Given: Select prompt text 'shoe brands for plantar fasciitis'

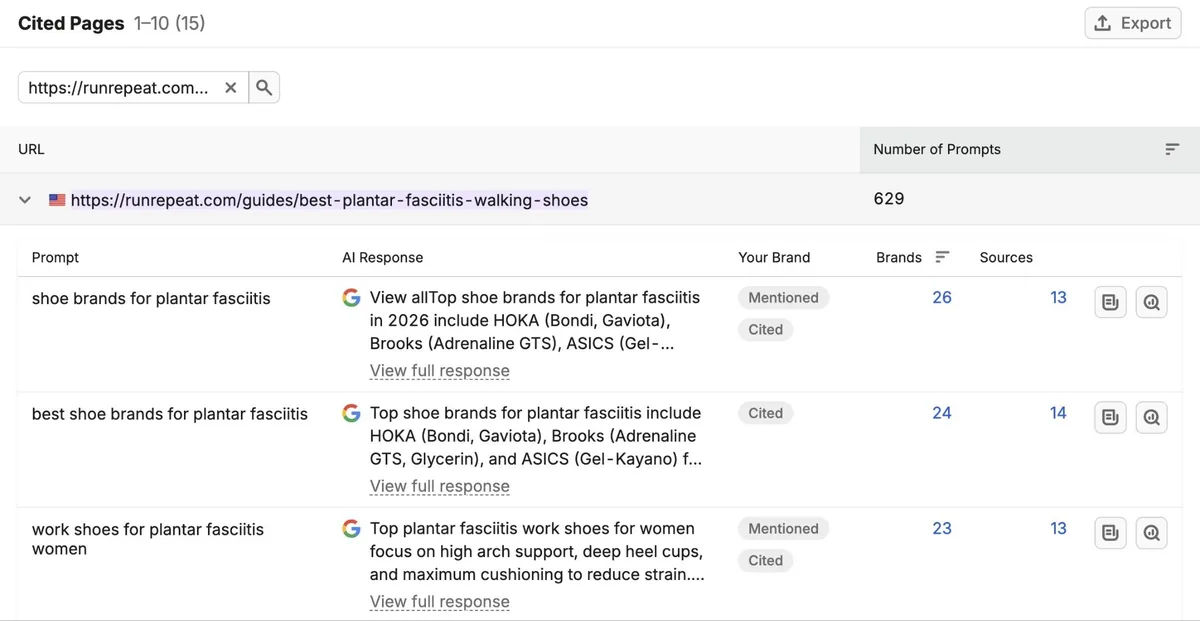Looking at the screenshot, I should tap(151, 298).
